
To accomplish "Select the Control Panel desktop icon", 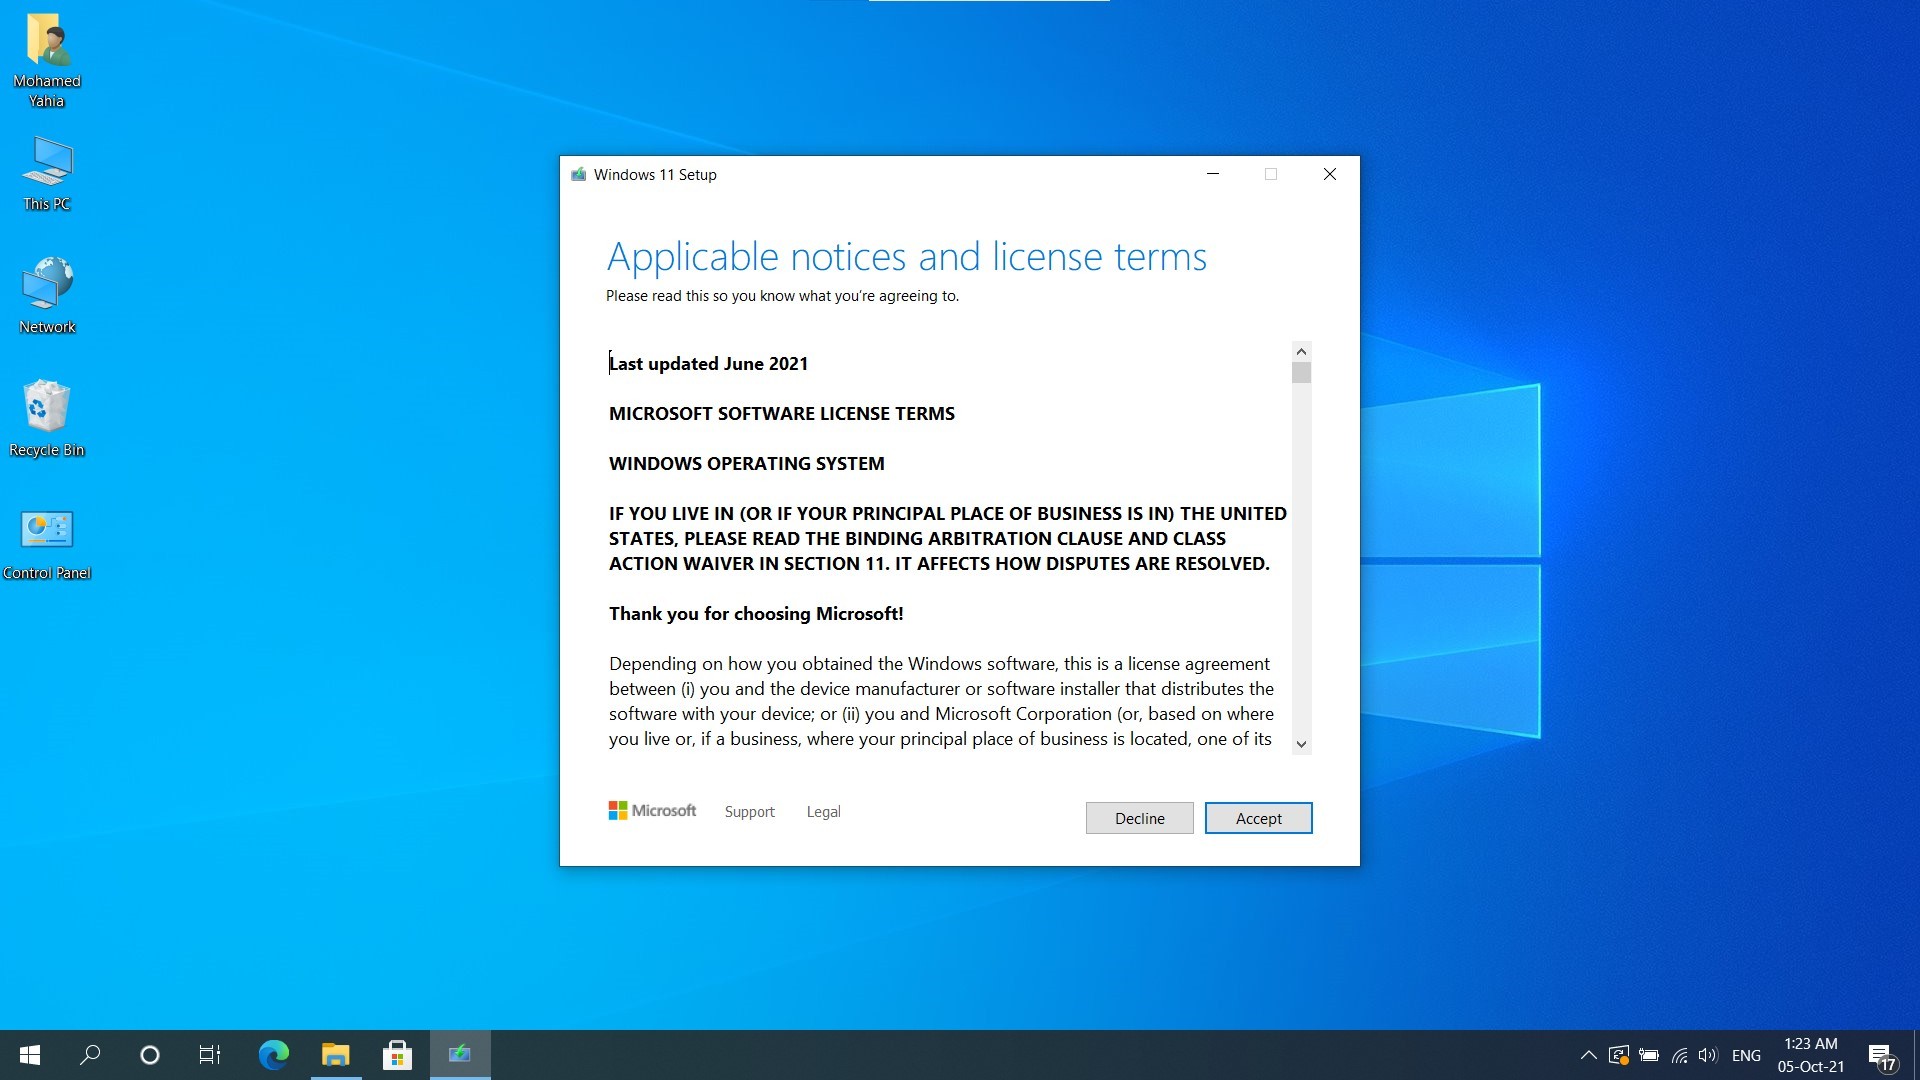I will pyautogui.click(x=47, y=545).
